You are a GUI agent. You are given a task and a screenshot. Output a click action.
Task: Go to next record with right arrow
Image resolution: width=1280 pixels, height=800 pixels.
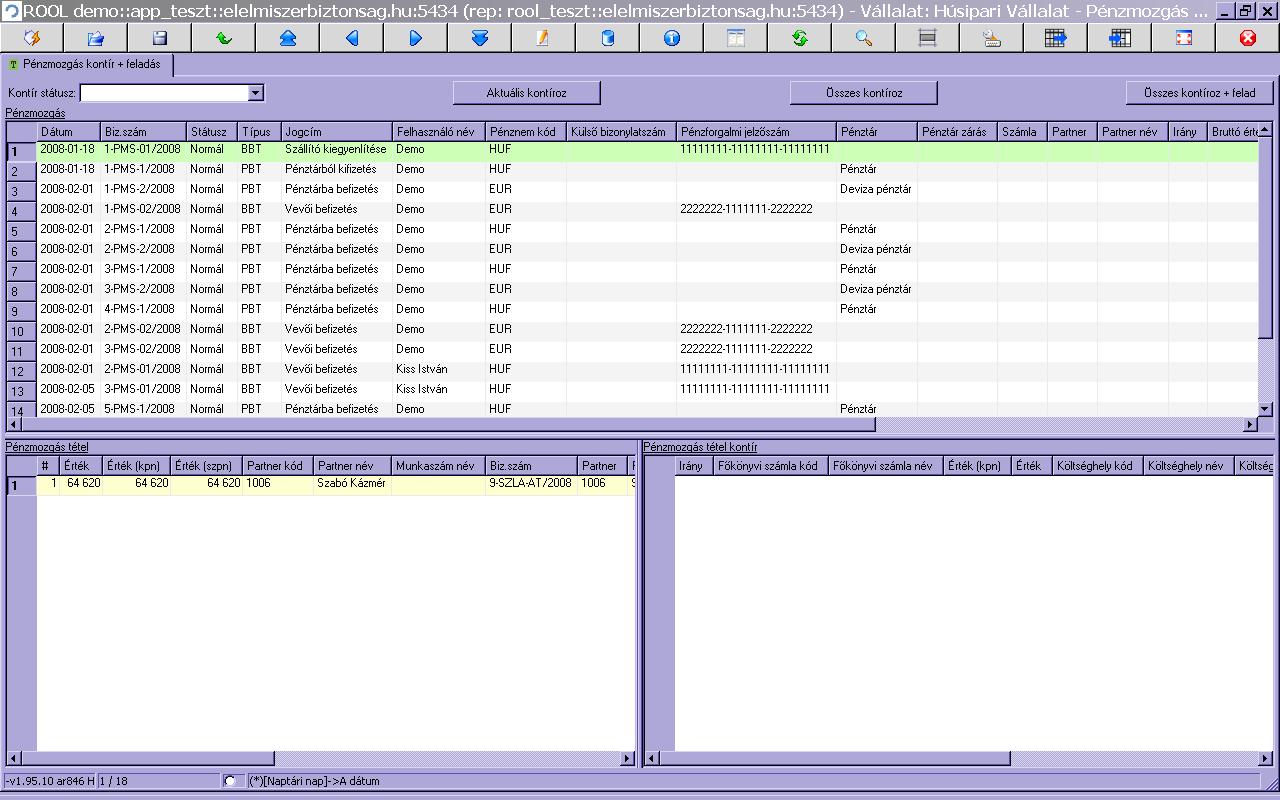tap(416, 38)
